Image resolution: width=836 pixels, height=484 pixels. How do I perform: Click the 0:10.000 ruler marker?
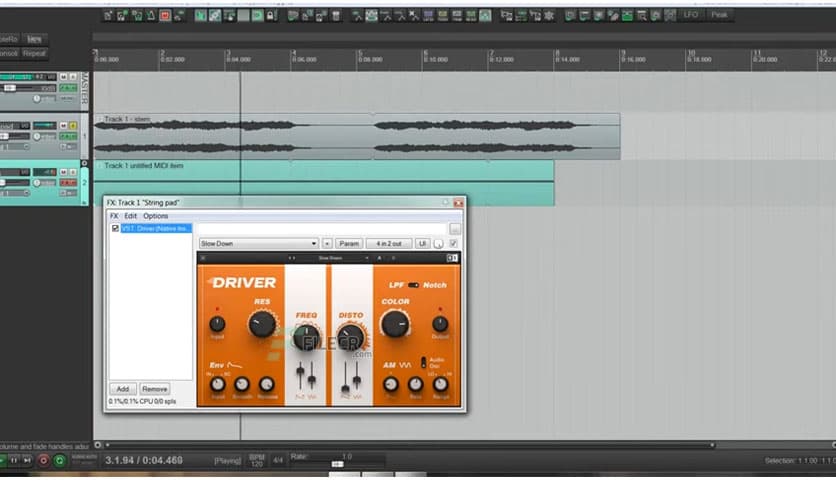435,59
